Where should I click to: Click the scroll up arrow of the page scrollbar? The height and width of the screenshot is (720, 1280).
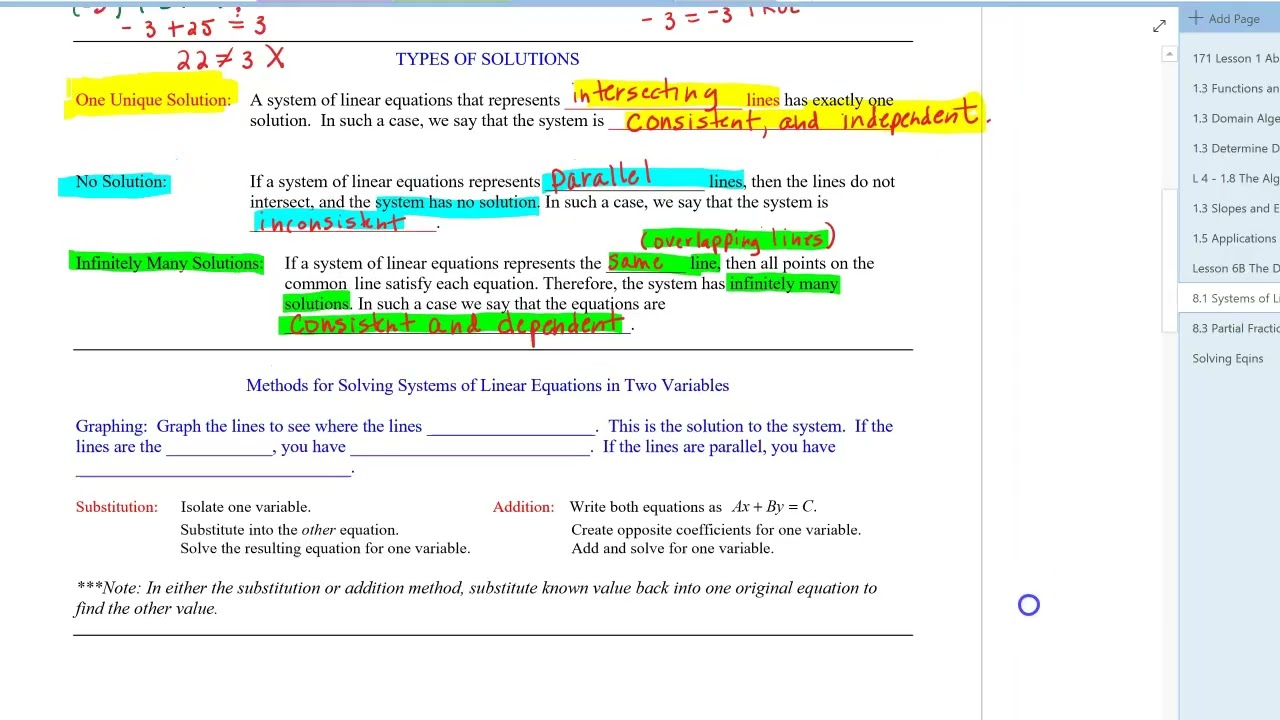1169,55
